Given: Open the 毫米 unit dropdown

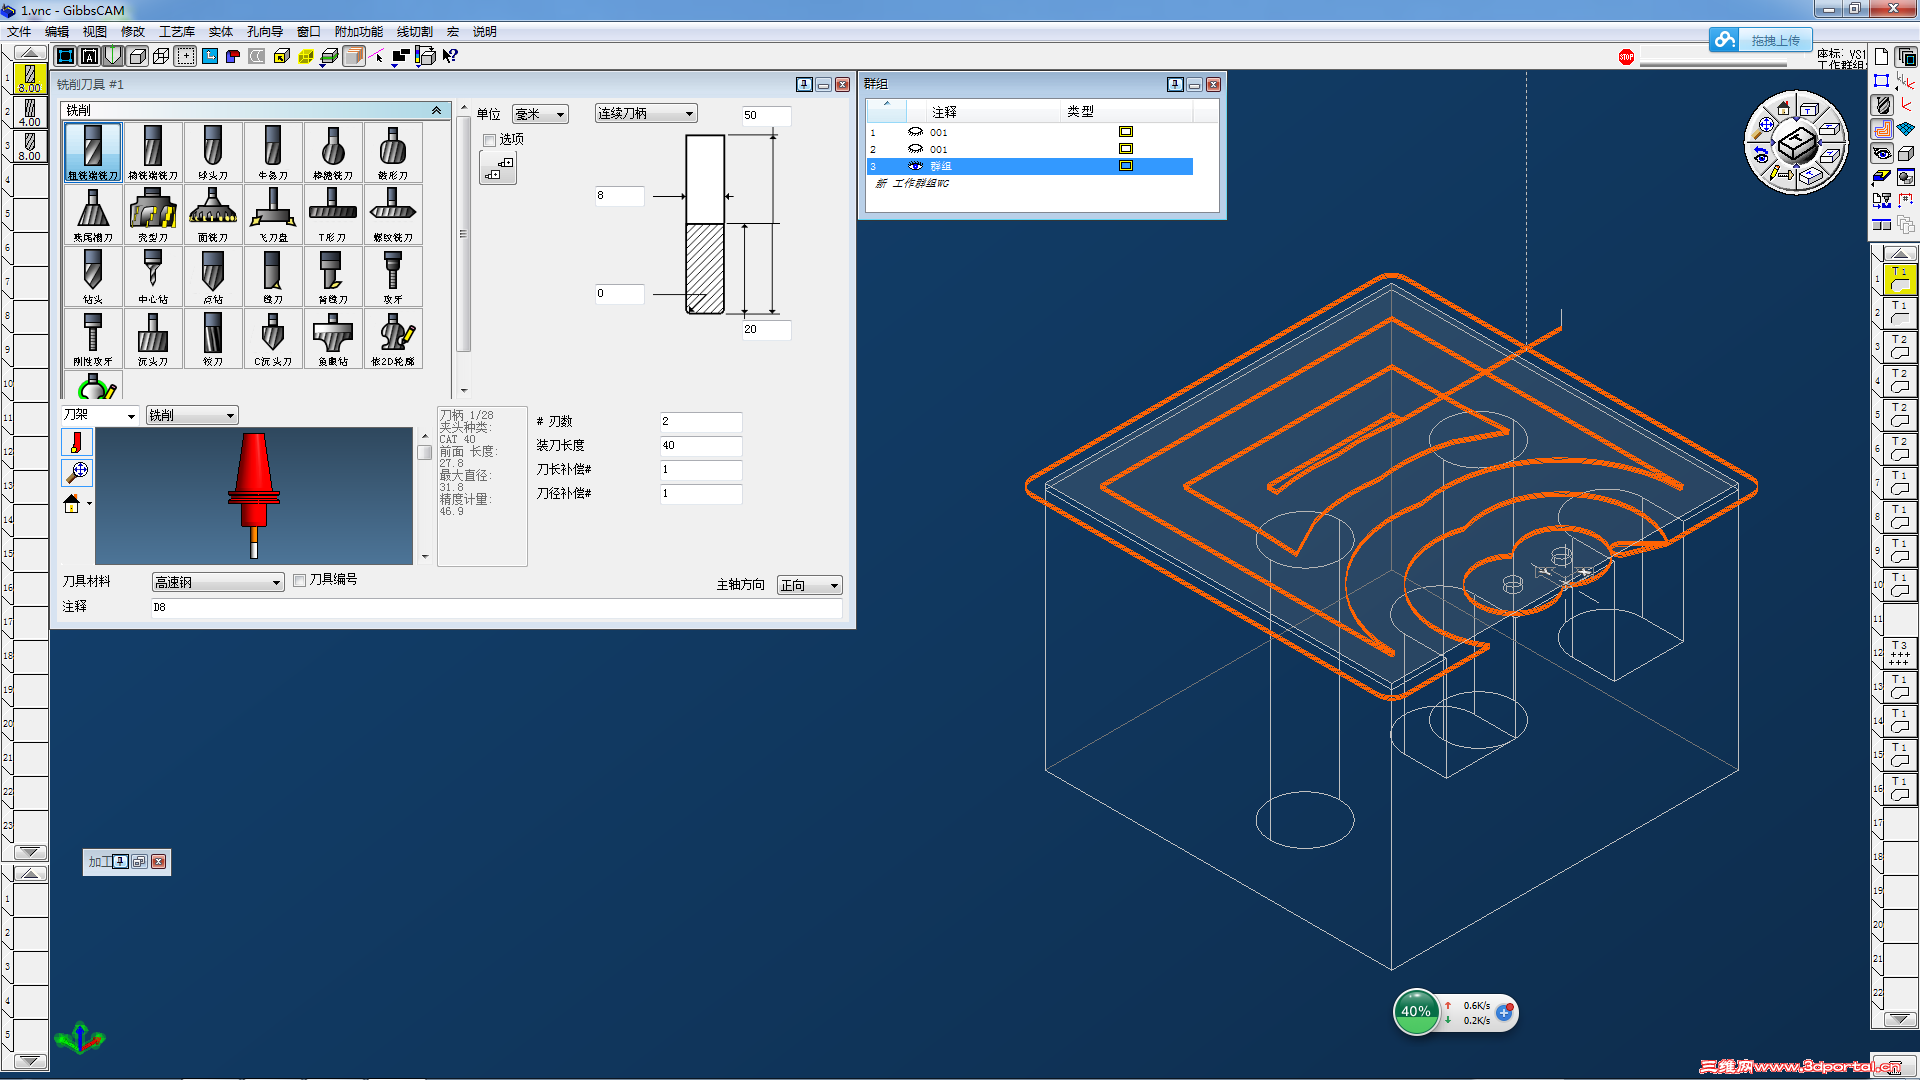Looking at the screenshot, I should (541, 115).
